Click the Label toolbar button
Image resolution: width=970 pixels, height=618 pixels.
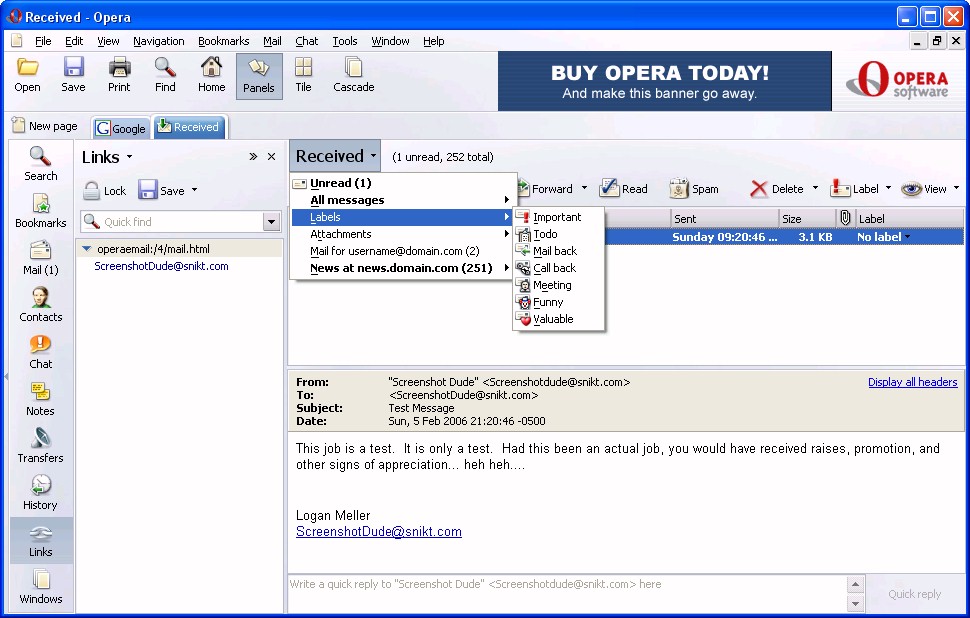pos(854,189)
